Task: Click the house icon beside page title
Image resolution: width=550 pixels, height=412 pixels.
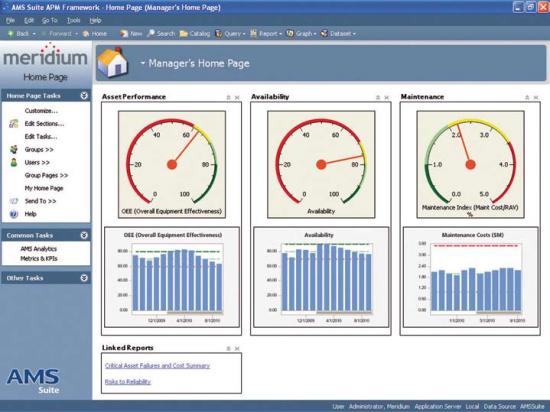Action: (112, 62)
